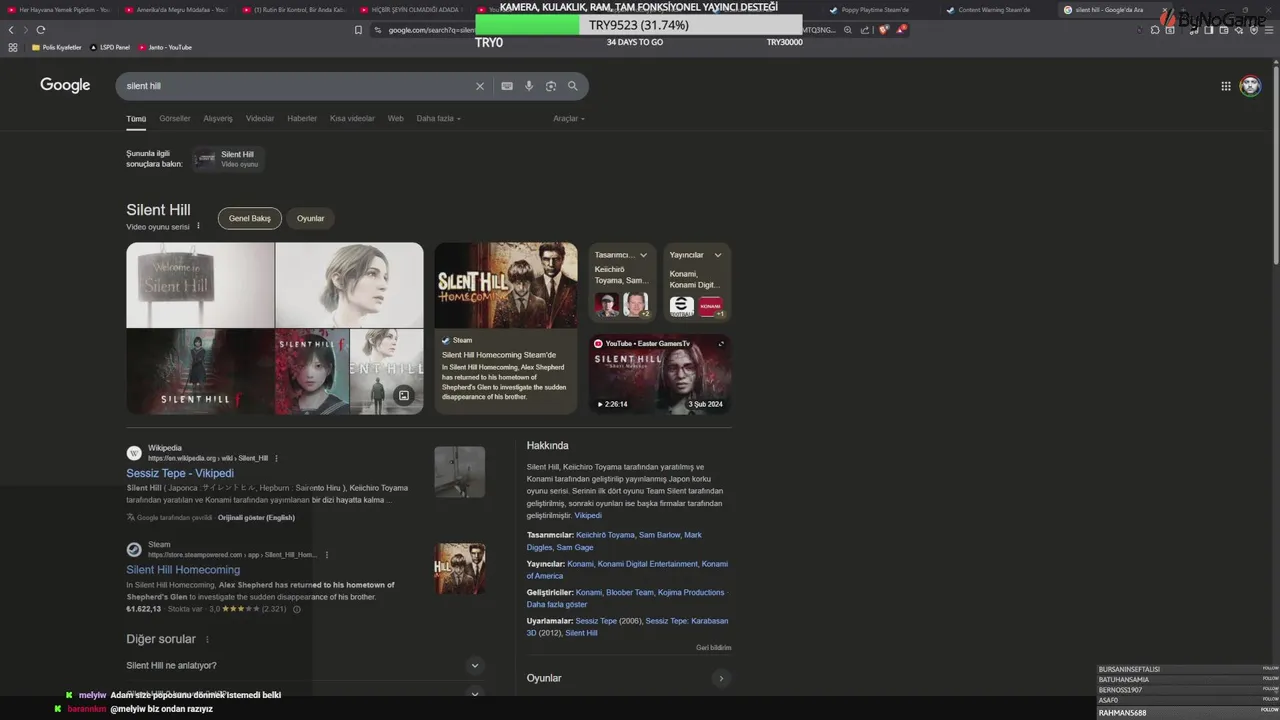Open the Sessiz Tepe - Vikipedi result
Viewport: 1280px width, 720px height.
[x=180, y=473]
